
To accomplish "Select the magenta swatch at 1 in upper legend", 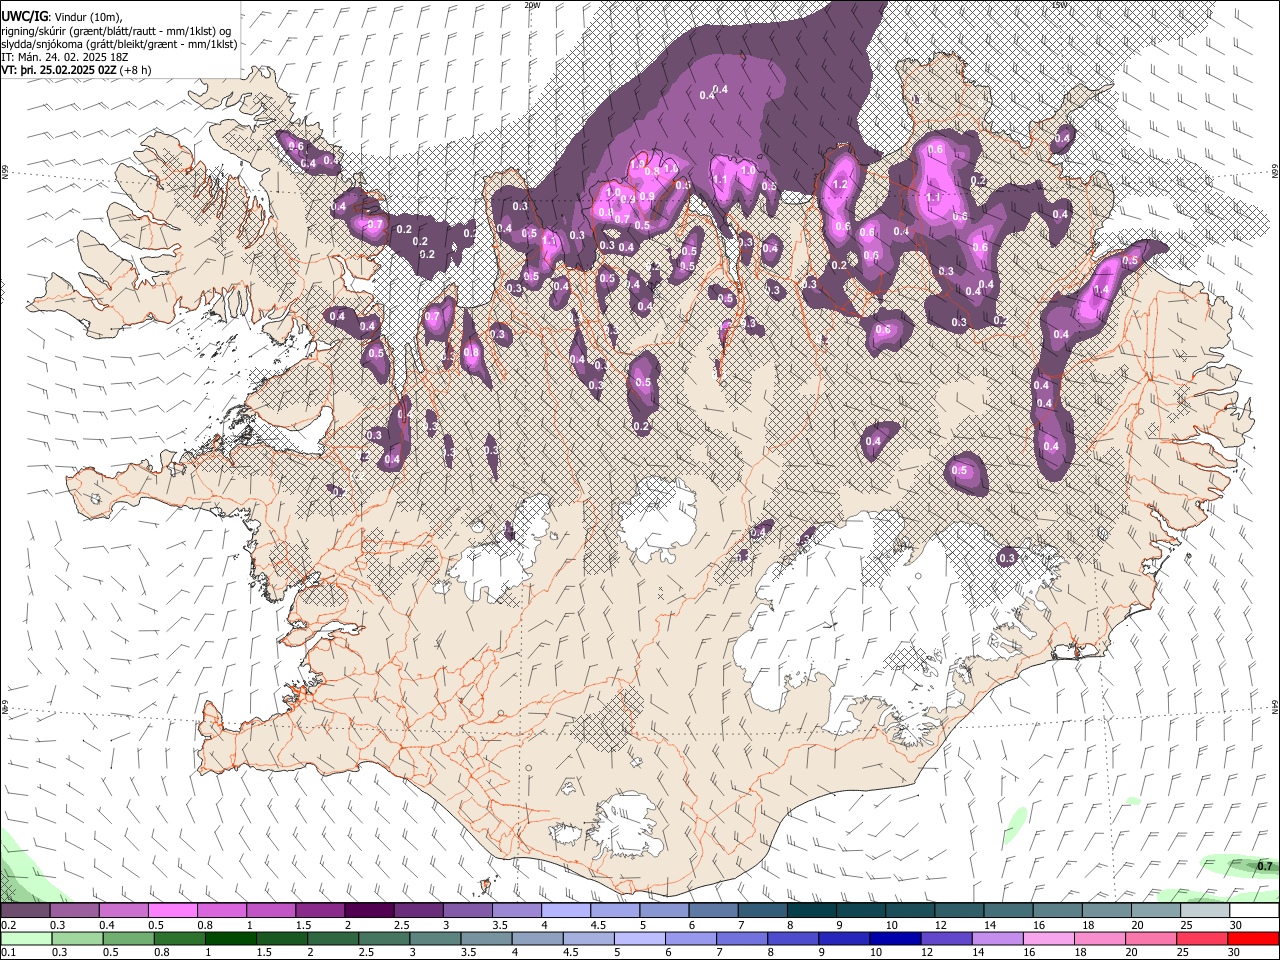I will point(271,911).
